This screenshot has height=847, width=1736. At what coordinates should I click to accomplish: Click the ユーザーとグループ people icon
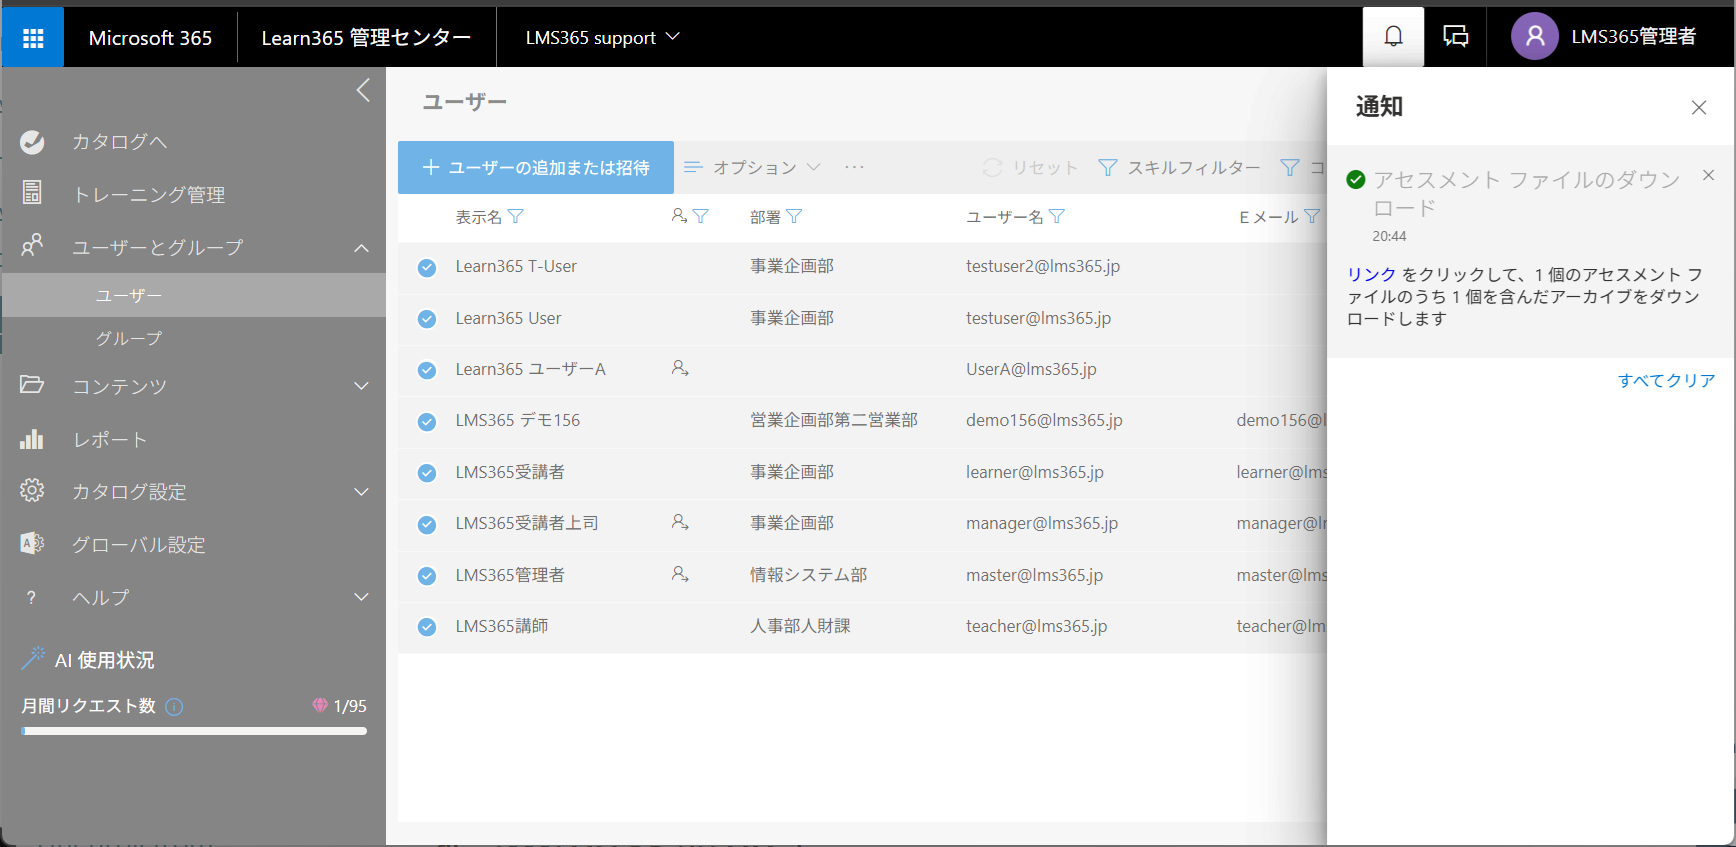[x=32, y=245]
